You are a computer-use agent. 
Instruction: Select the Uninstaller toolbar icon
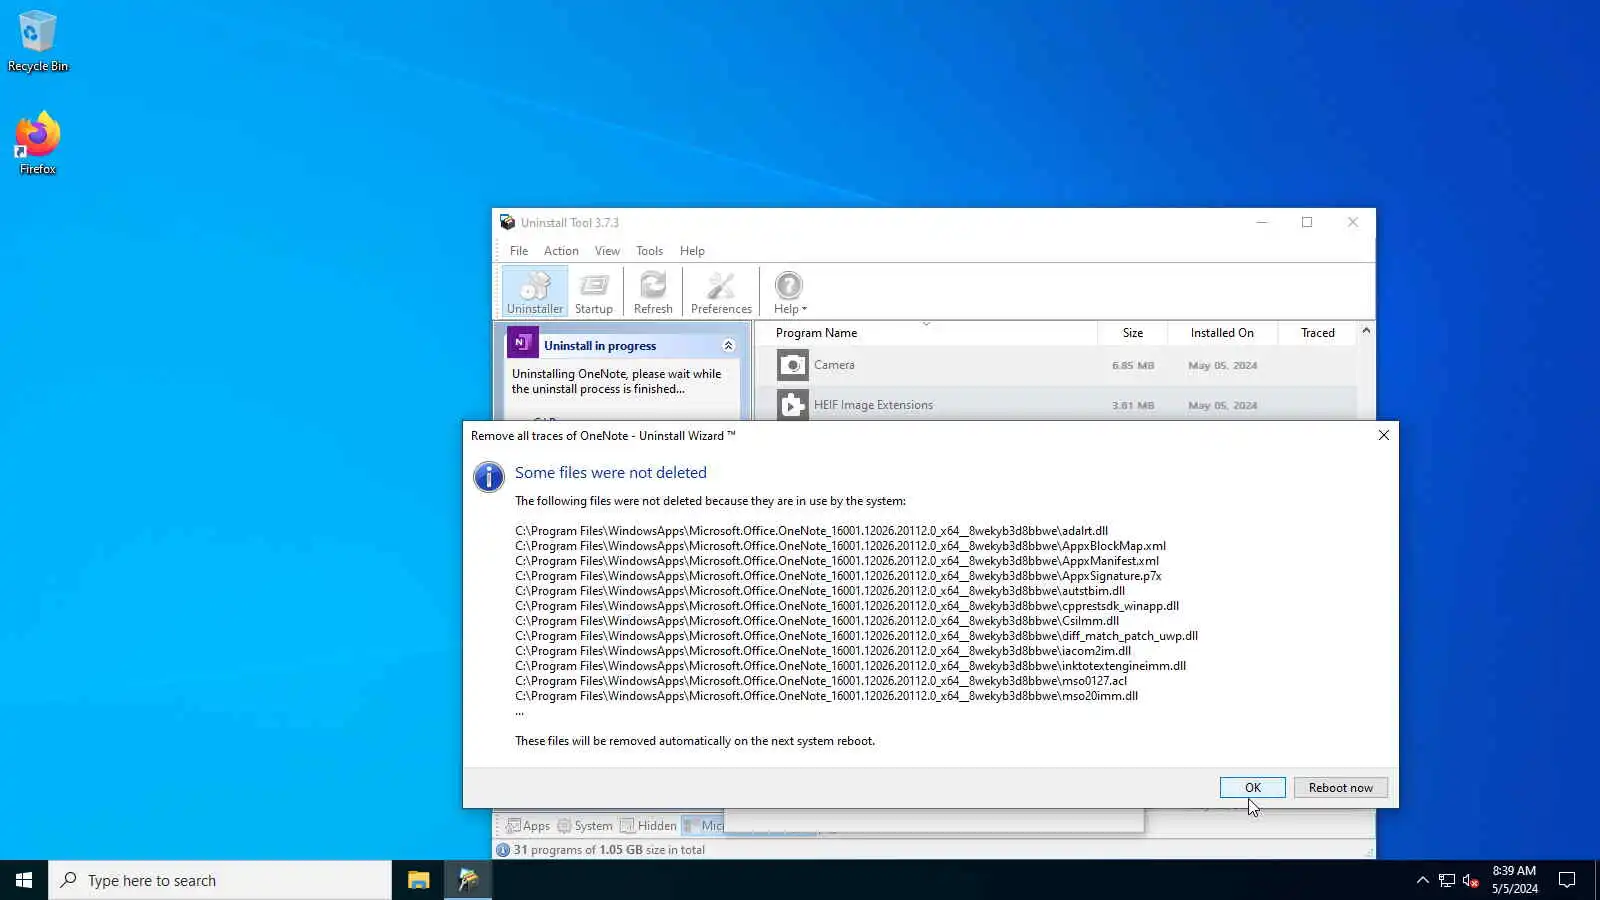pos(535,293)
